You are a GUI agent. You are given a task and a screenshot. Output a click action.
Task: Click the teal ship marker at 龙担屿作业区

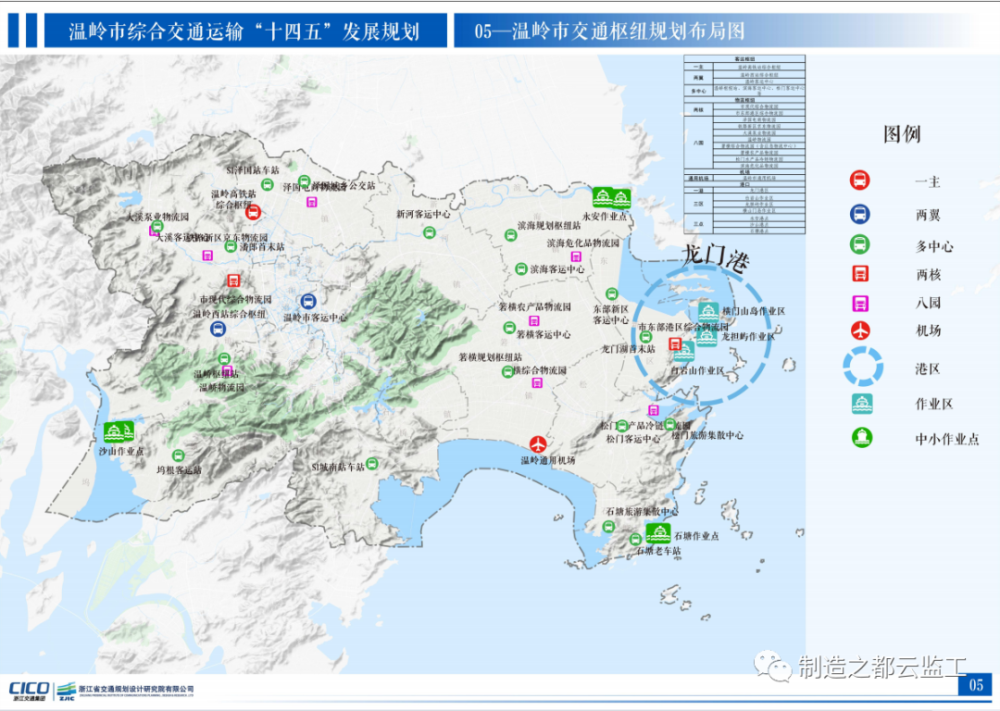[706, 336]
